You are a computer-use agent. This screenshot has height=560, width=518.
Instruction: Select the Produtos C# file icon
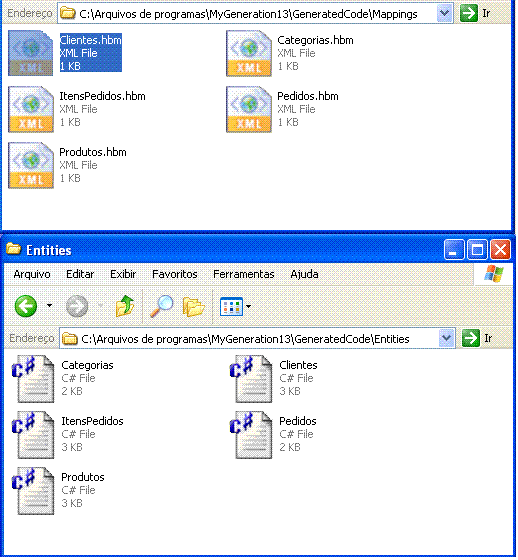(x=33, y=491)
